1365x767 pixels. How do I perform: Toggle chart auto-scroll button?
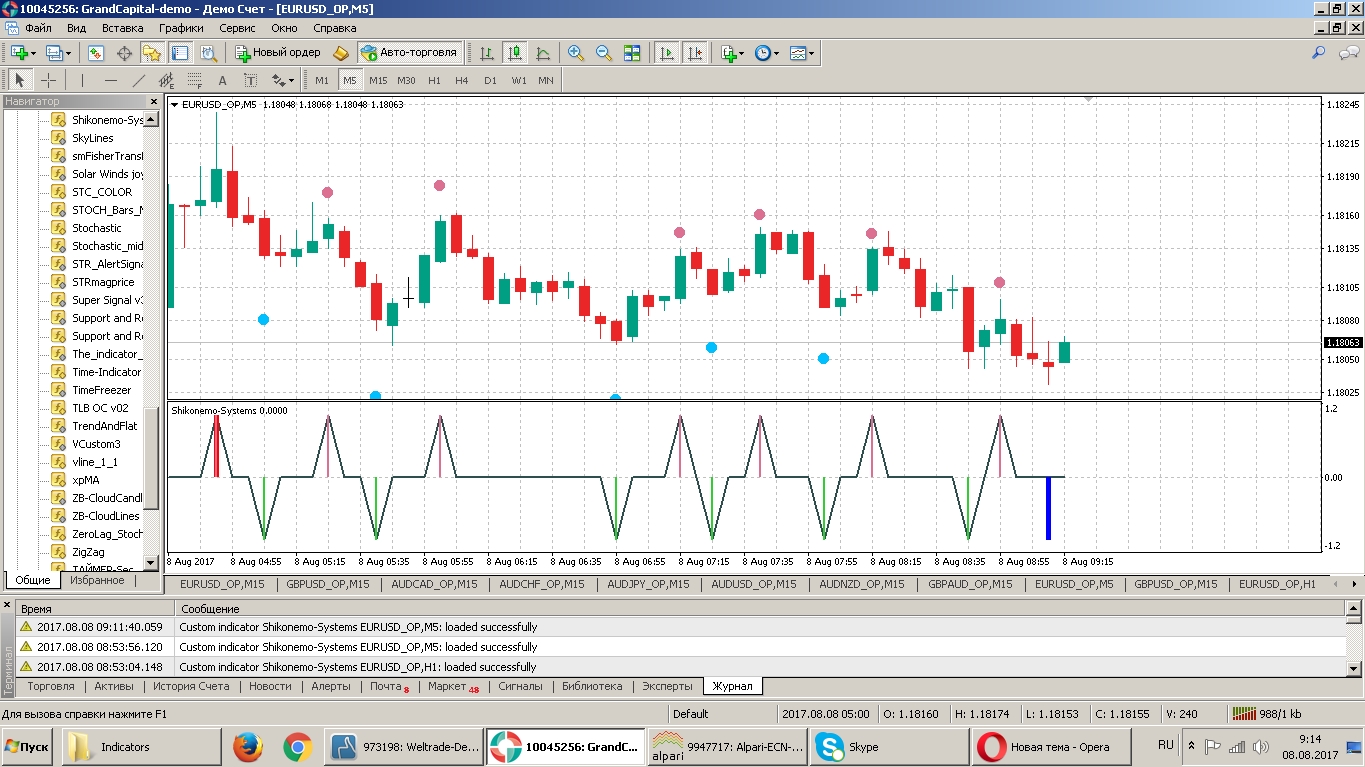[666, 53]
